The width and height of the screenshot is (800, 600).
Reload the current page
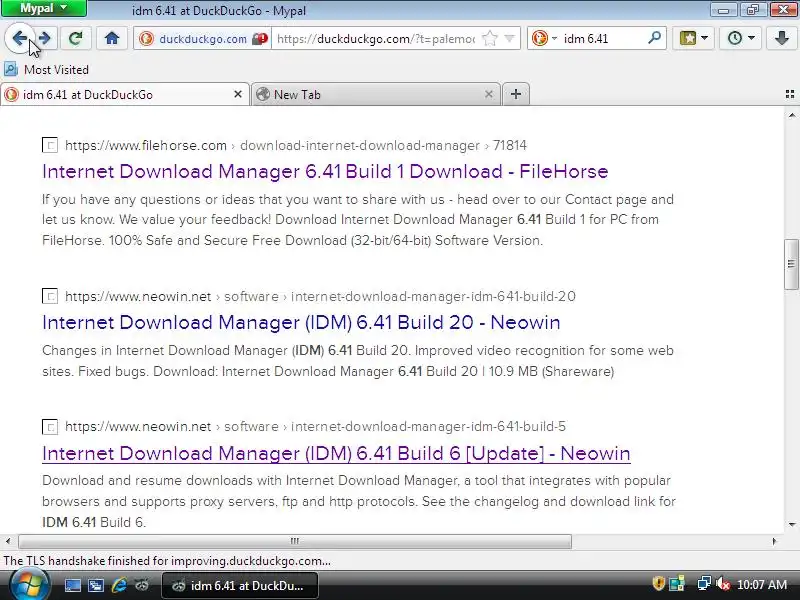click(76, 38)
